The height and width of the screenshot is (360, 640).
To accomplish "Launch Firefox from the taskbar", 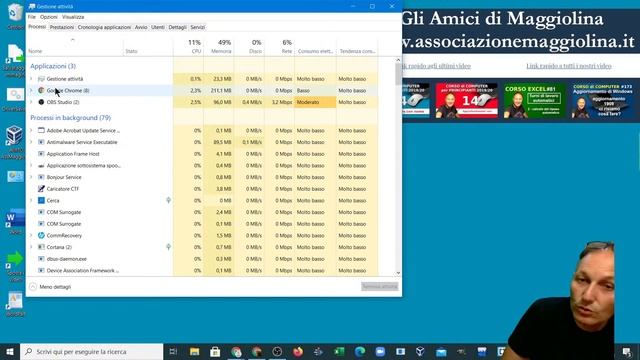I will (298, 351).
